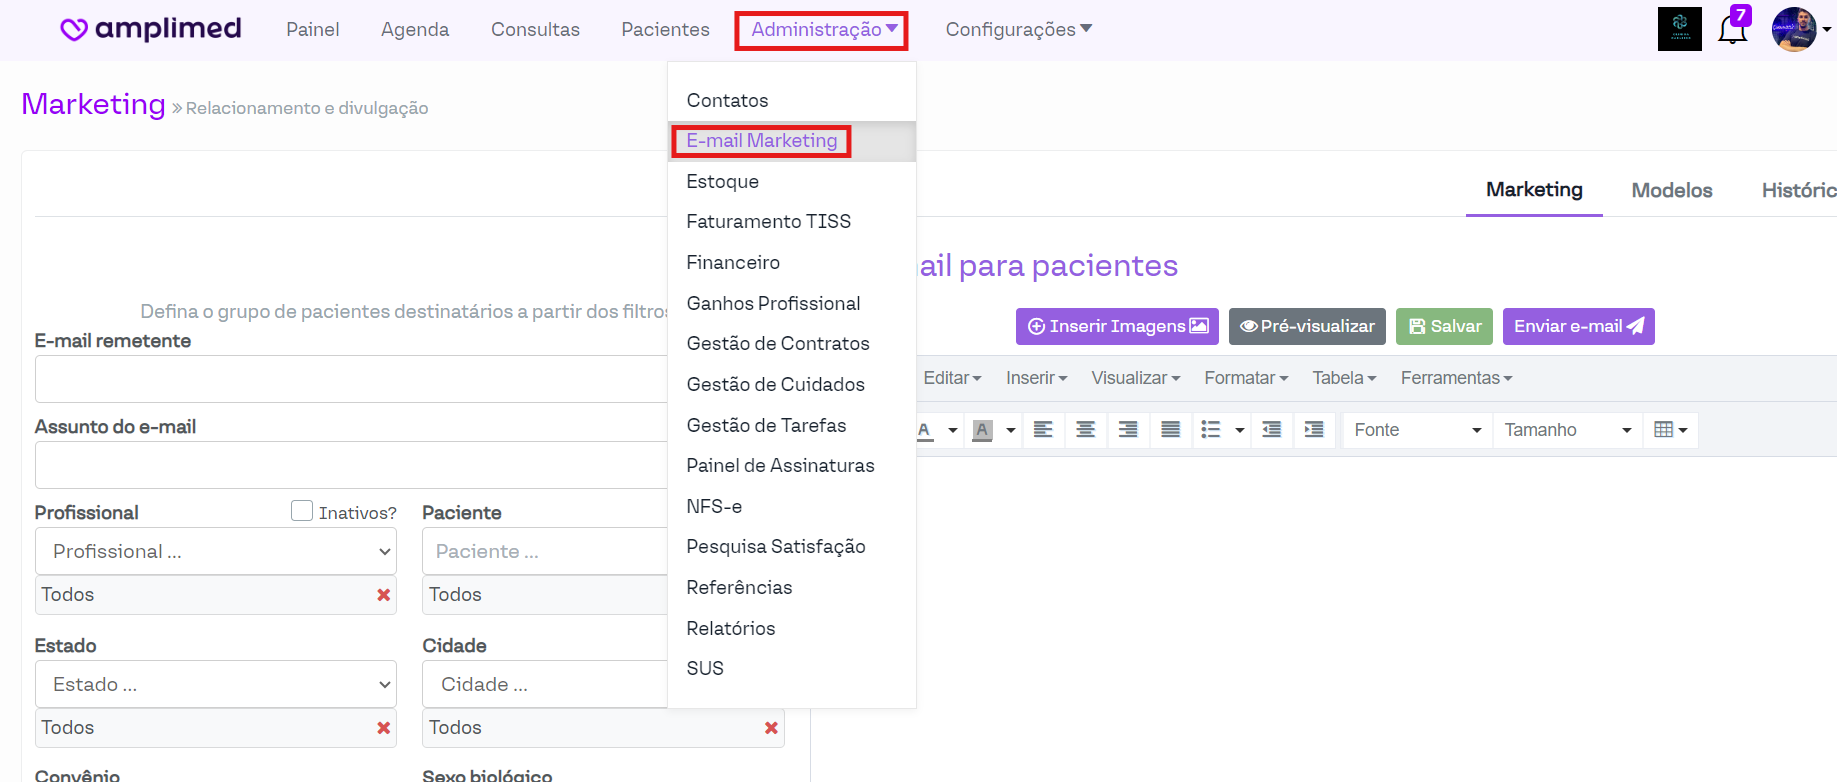This screenshot has width=1837, height=782.
Task: Open the Fonte font dropdown
Action: coord(1416,430)
